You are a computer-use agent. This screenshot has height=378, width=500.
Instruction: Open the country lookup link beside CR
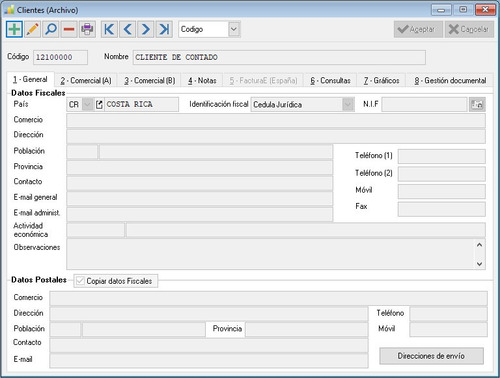pos(99,105)
